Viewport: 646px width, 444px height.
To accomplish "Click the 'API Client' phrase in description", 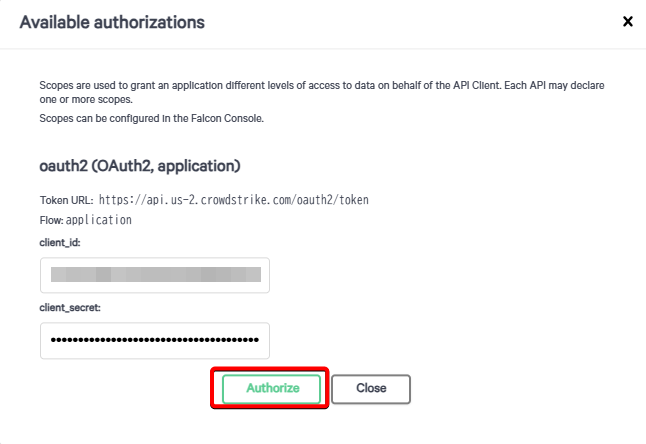I will 476,85.
